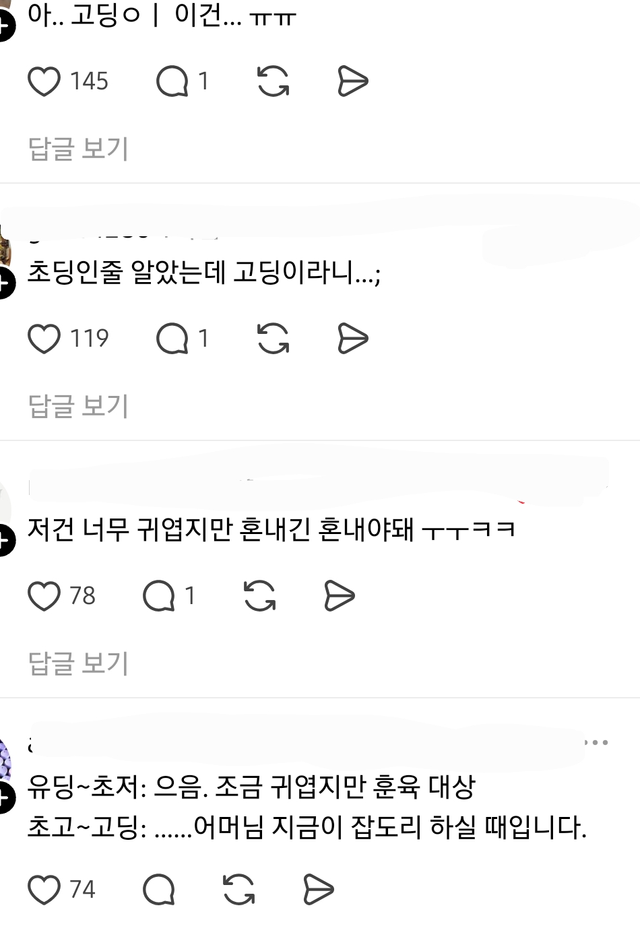Share the 저건 너무 귀엽지만 comment

pyautogui.click(x=340, y=596)
